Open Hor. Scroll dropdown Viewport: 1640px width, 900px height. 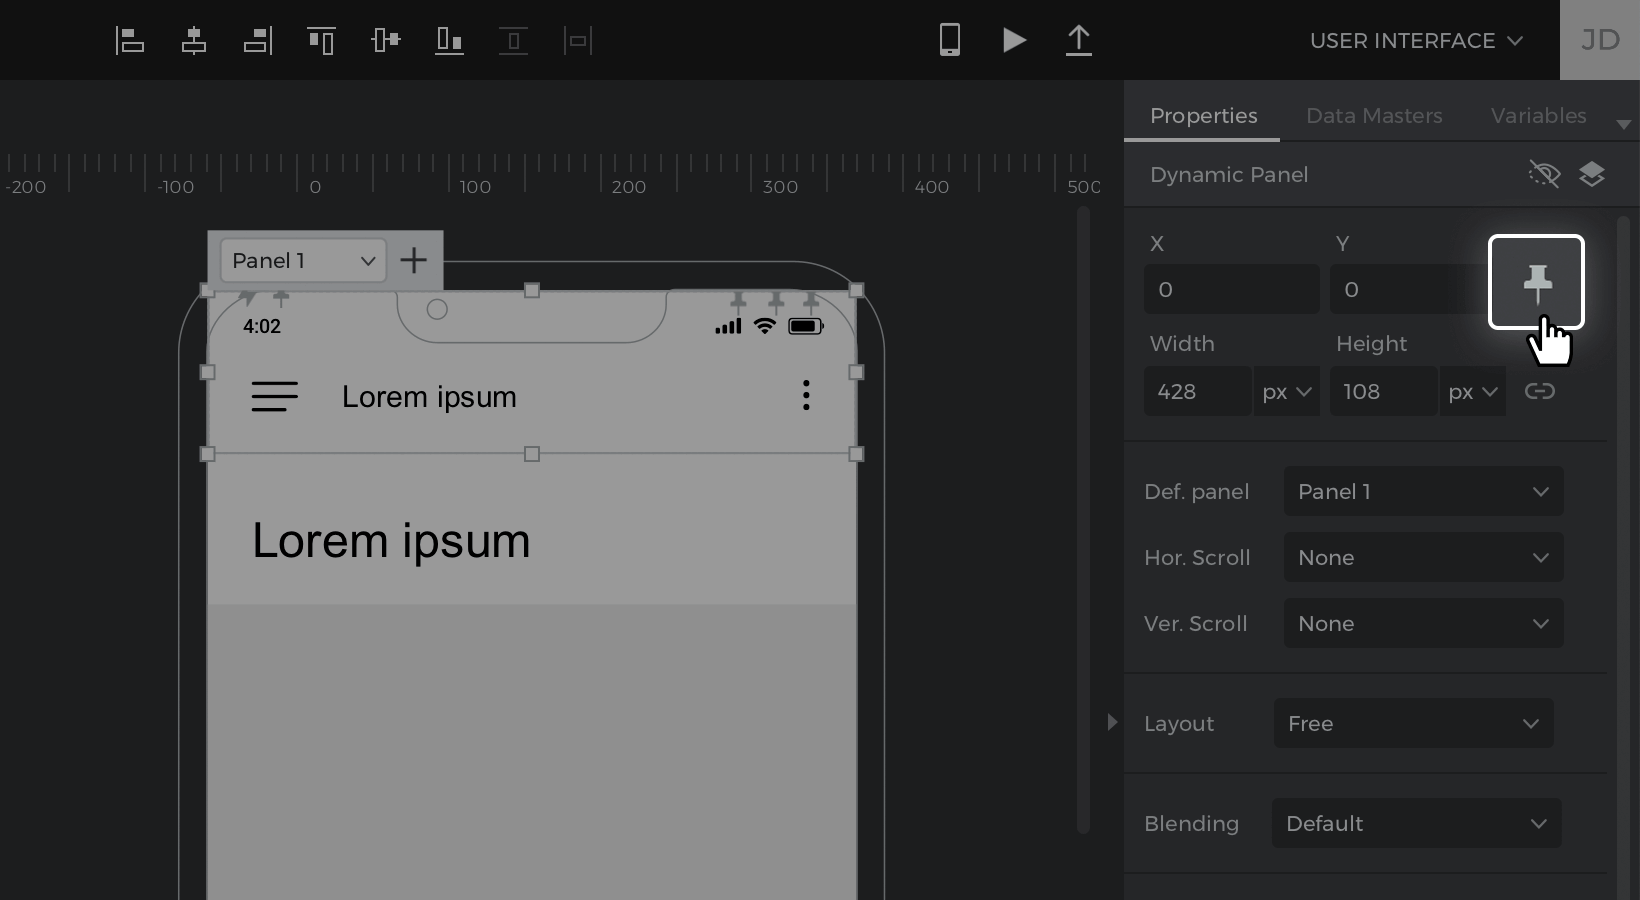(1423, 557)
